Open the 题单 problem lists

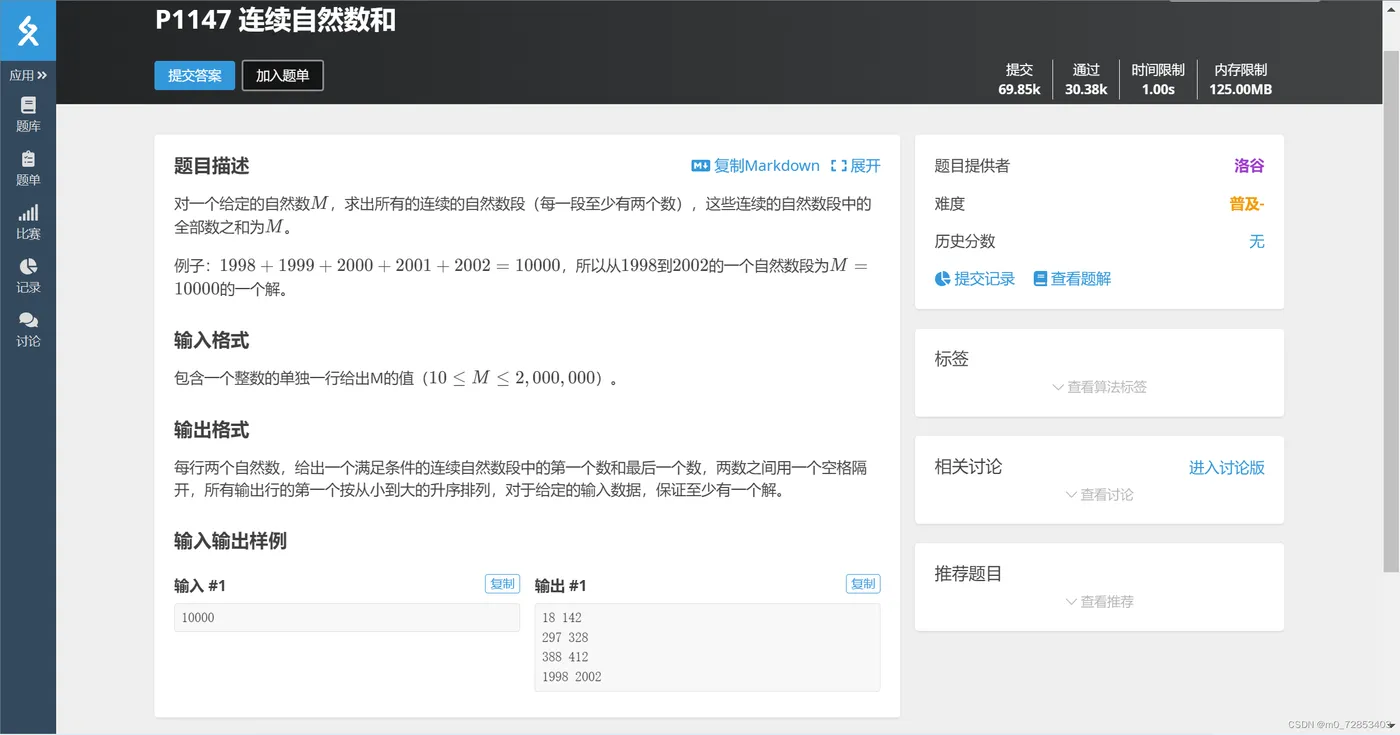[28, 169]
